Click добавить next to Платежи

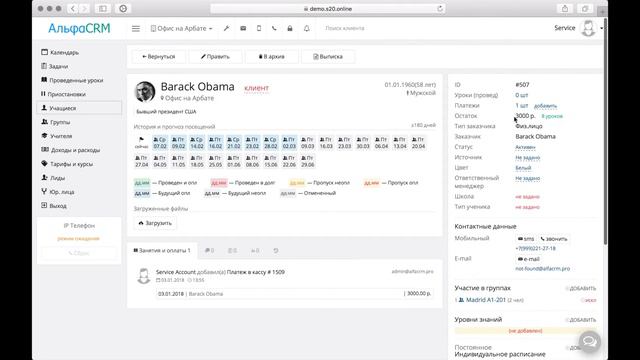(545, 106)
